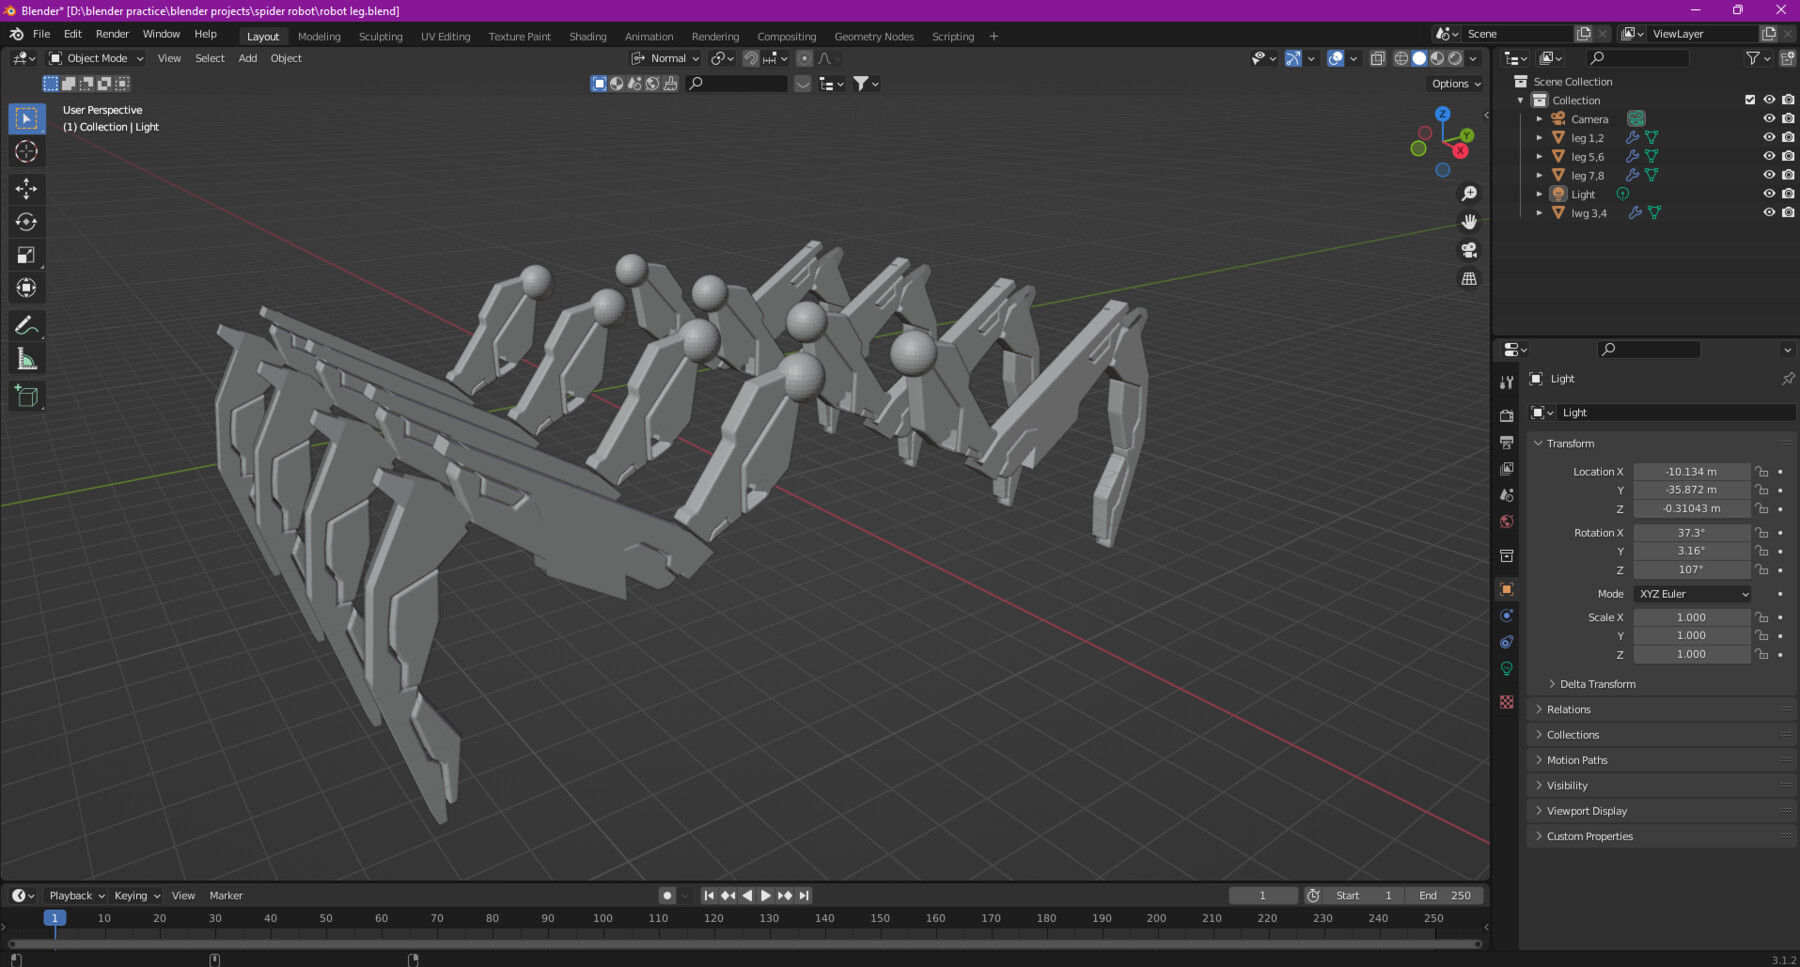This screenshot has height=967, width=1800.
Task: Open the Physics properties tab
Action: tap(1507, 641)
